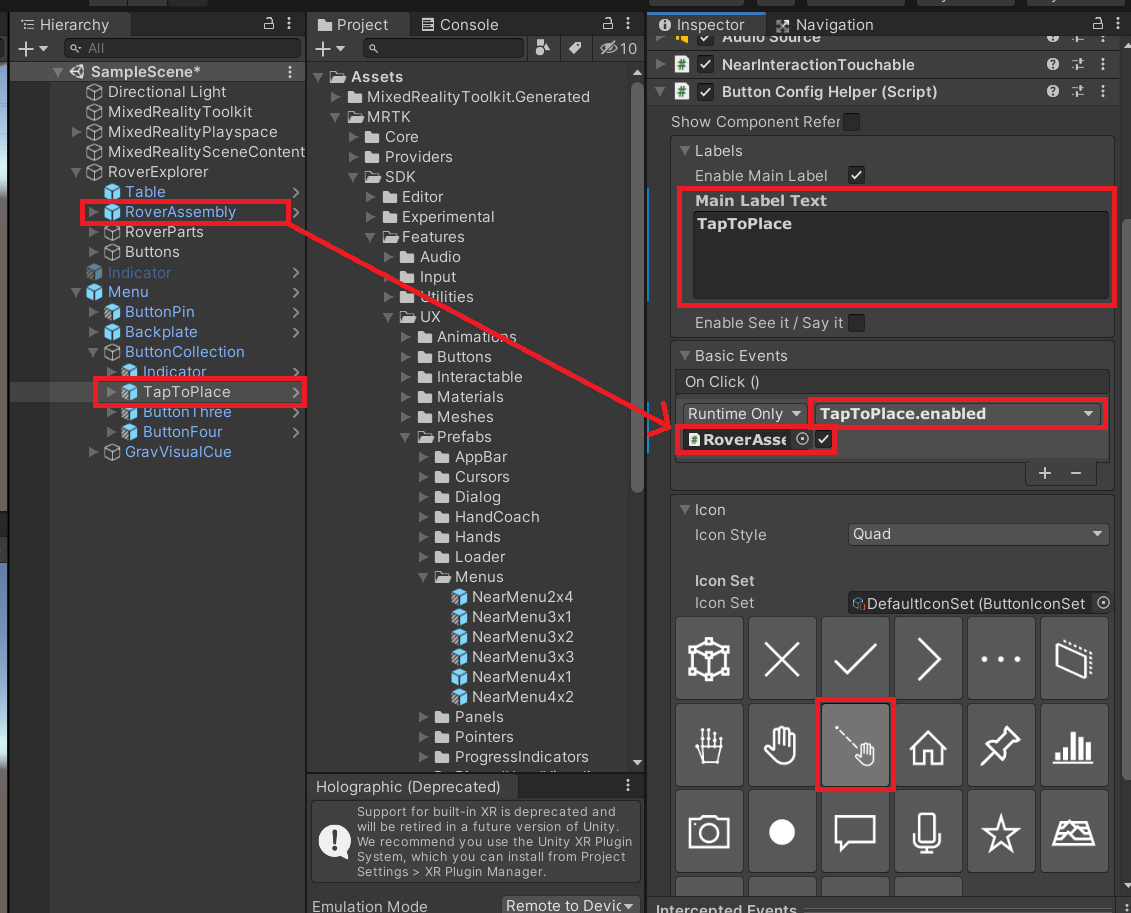
Task: Toggle Show Component References checkbox
Action: (852, 122)
